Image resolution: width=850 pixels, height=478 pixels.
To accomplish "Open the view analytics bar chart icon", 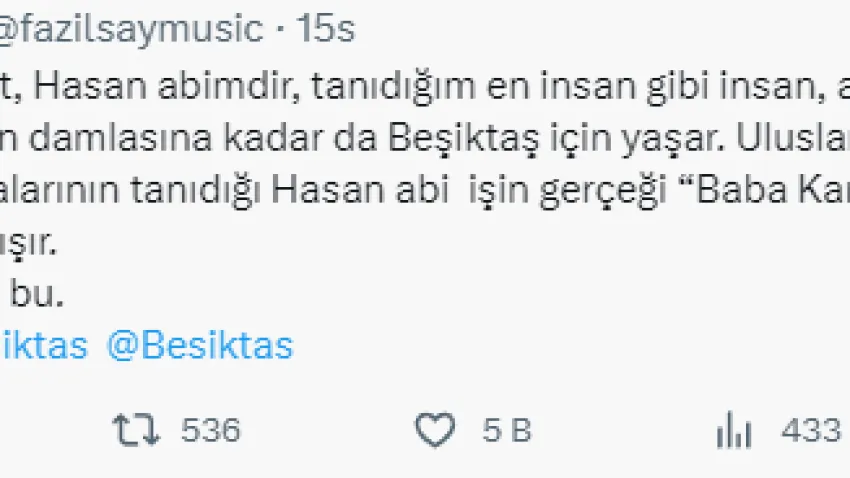I will pyautogui.click(x=735, y=430).
